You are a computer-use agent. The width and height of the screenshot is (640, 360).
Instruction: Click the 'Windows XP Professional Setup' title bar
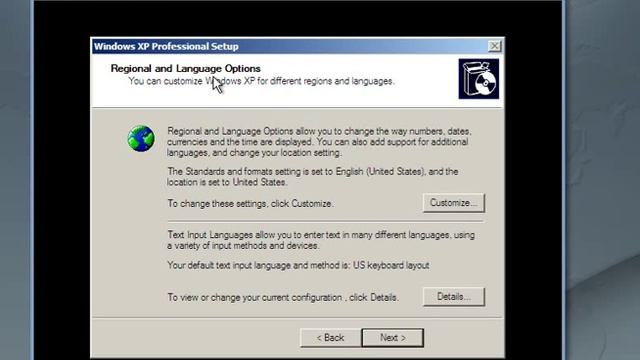(x=298, y=46)
